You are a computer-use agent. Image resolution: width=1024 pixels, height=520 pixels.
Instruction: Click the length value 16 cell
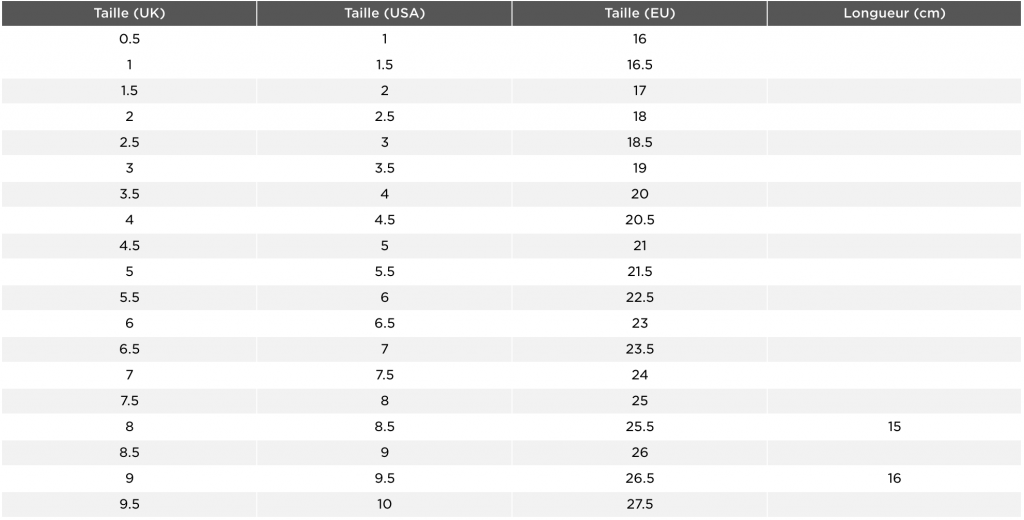pos(894,478)
